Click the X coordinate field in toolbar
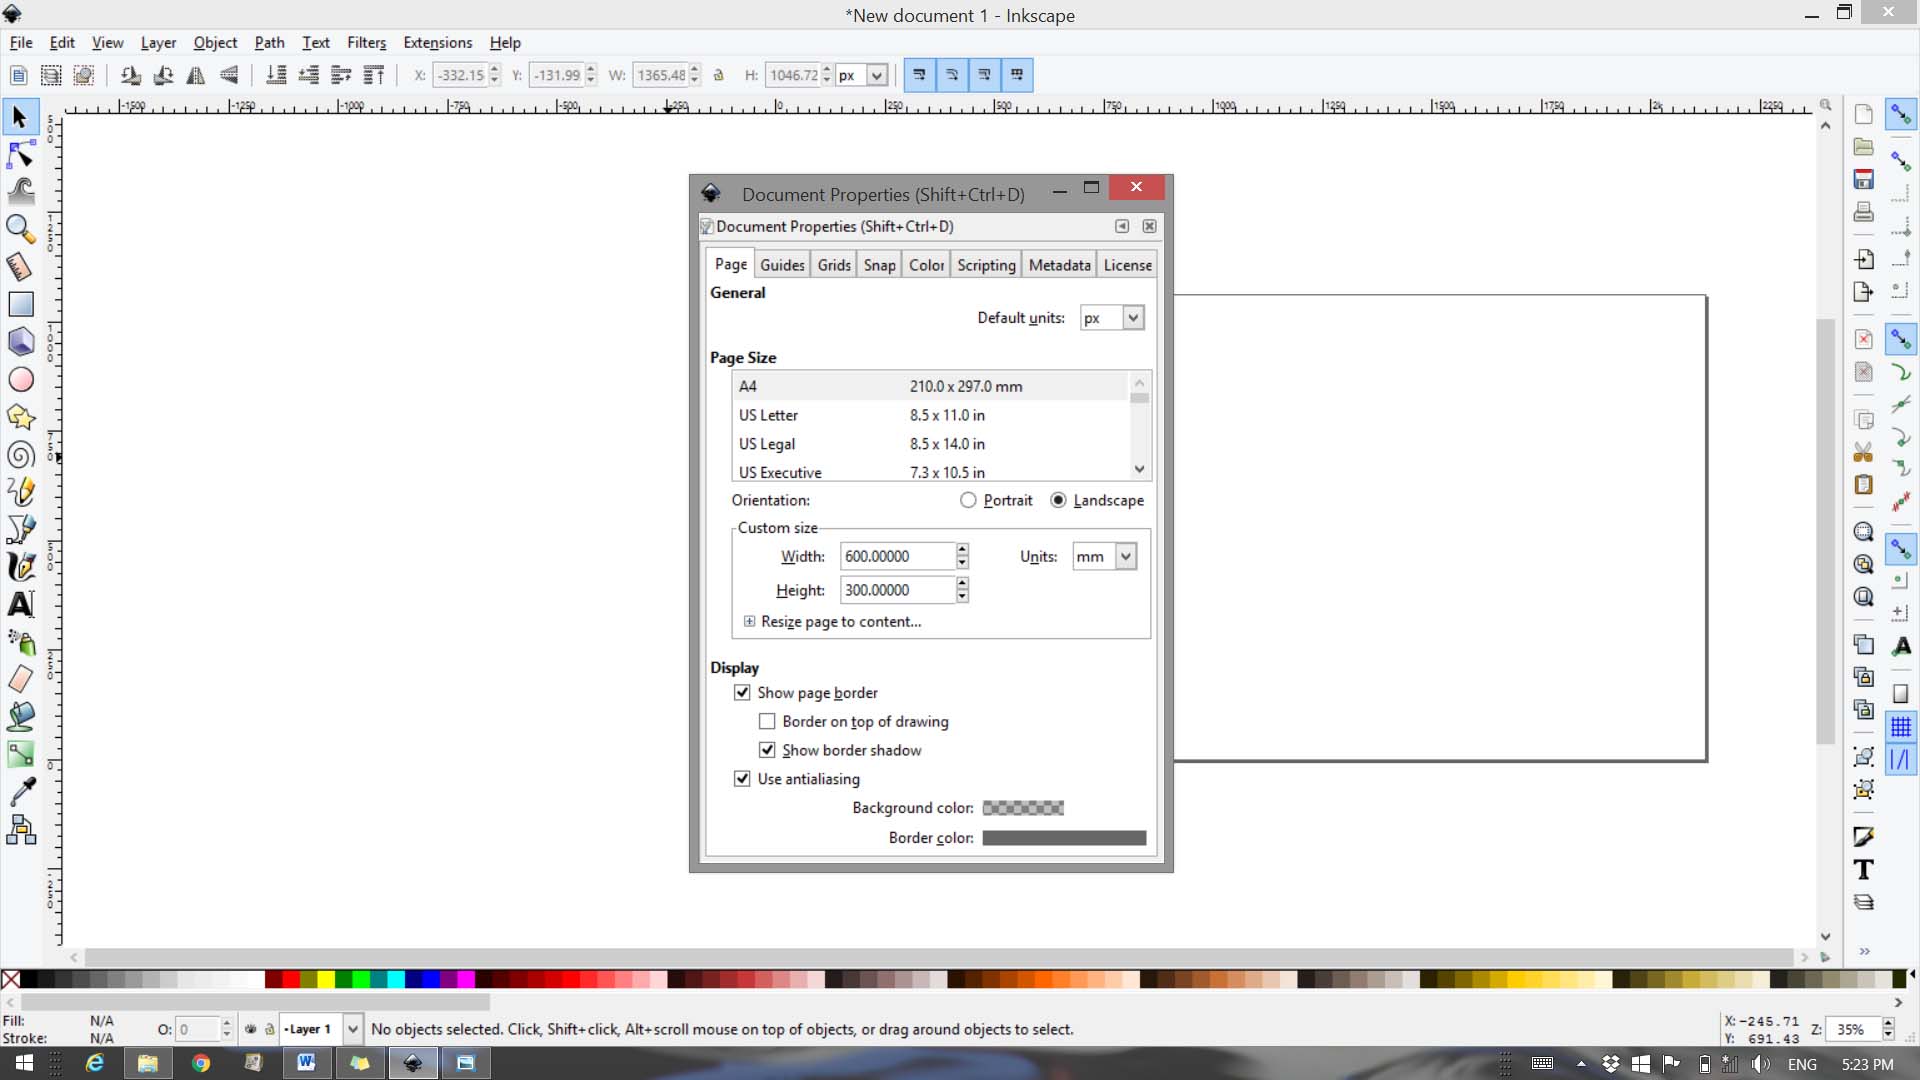The image size is (1920, 1080). click(x=460, y=75)
